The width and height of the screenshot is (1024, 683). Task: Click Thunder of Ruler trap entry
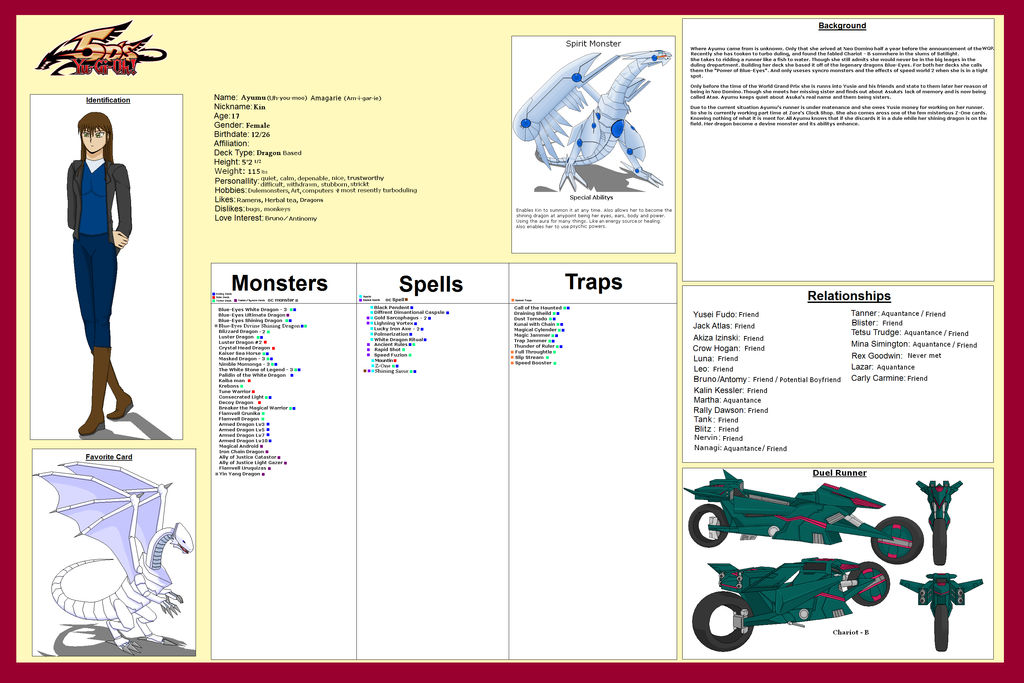coord(538,346)
